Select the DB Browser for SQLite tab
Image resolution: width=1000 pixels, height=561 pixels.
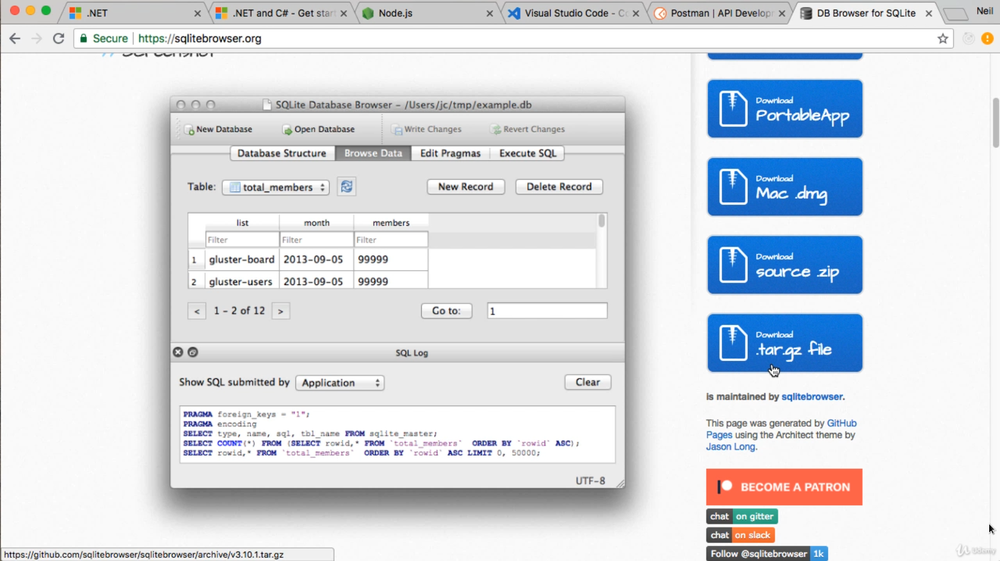[x=865, y=13]
